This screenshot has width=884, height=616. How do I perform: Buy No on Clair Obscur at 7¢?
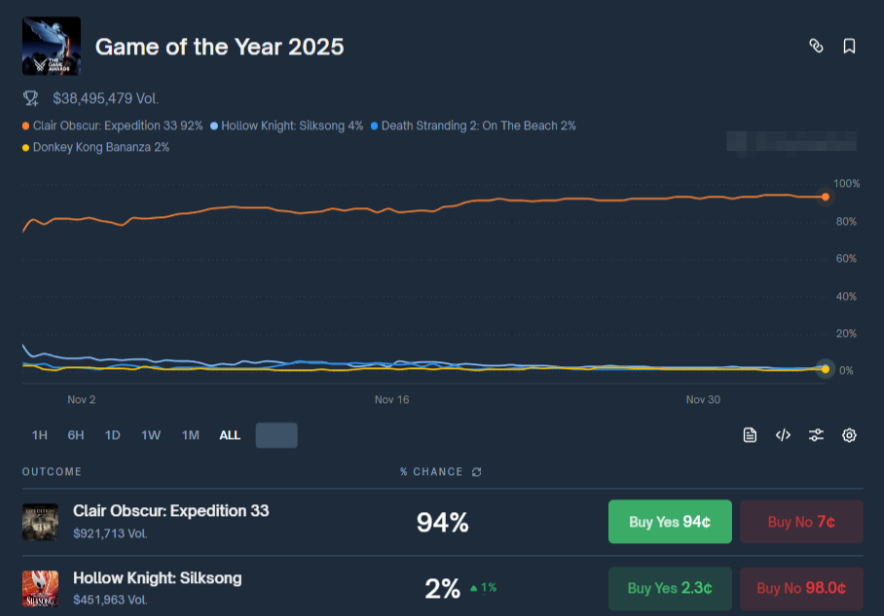click(x=801, y=522)
